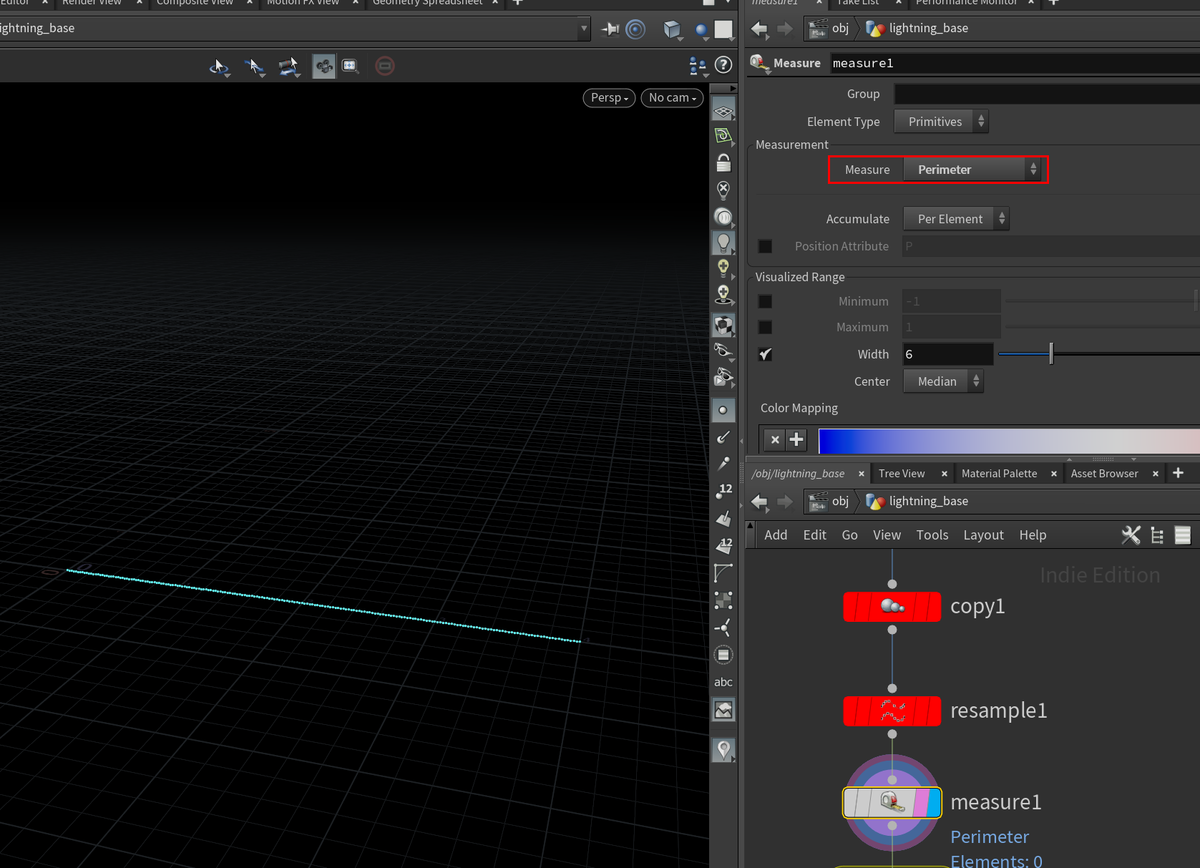Image resolution: width=1200 pixels, height=868 pixels.
Task: Open the Measure Perimeter dropdown
Action: tap(972, 170)
